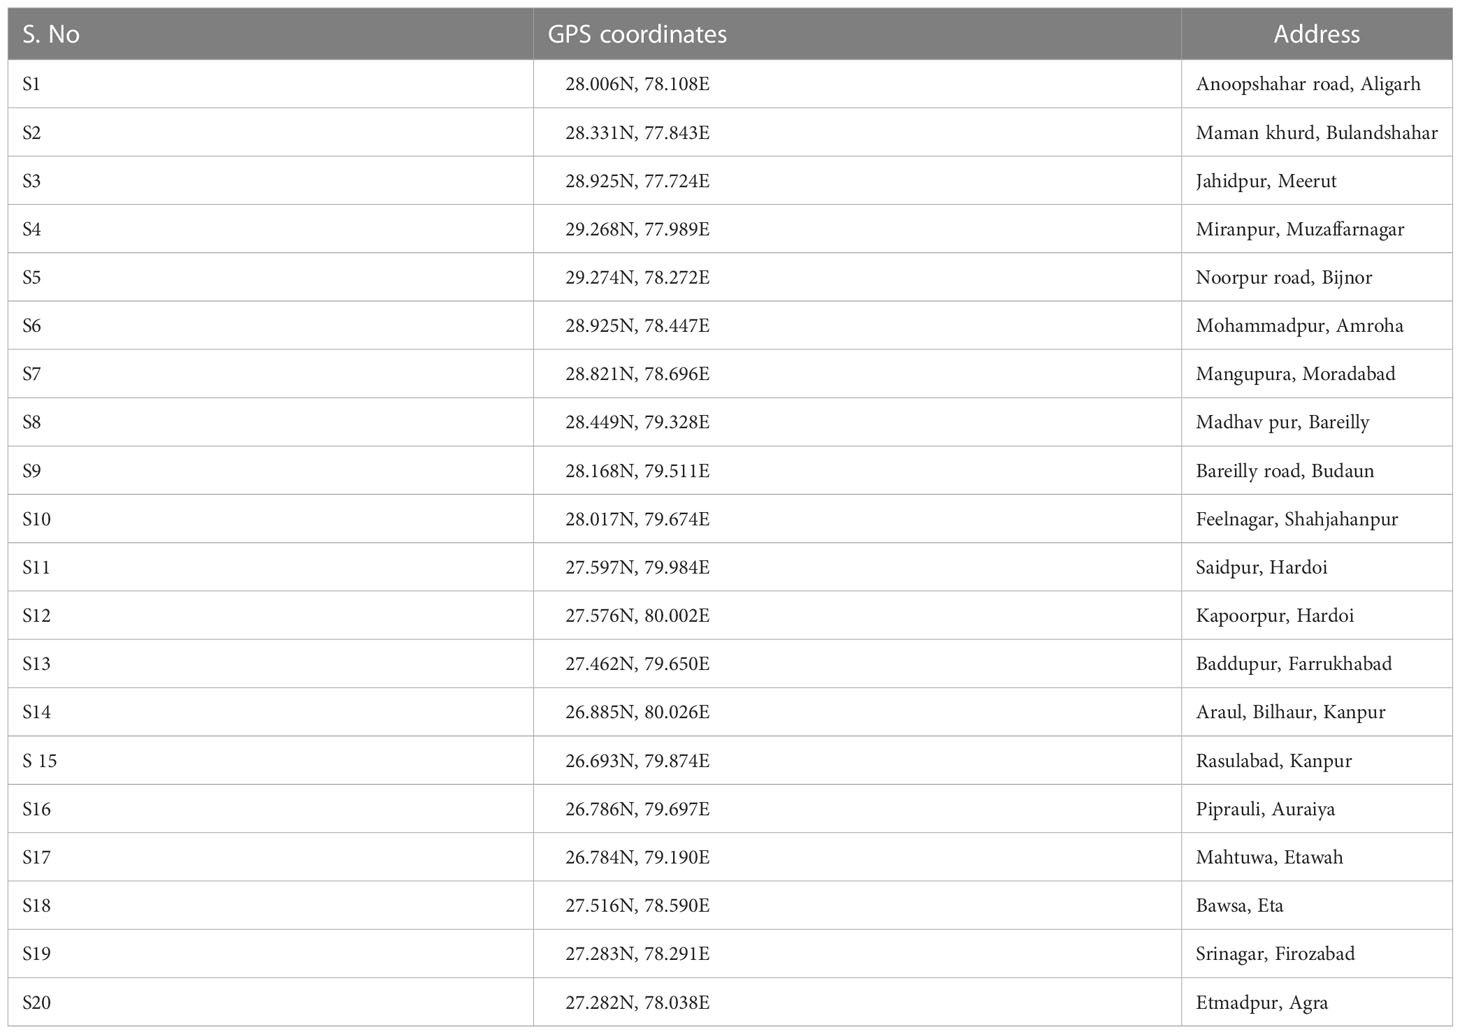
Task: Click the address 'Bareilly road, Budaun'
Action: pyautogui.click(x=1285, y=471)
